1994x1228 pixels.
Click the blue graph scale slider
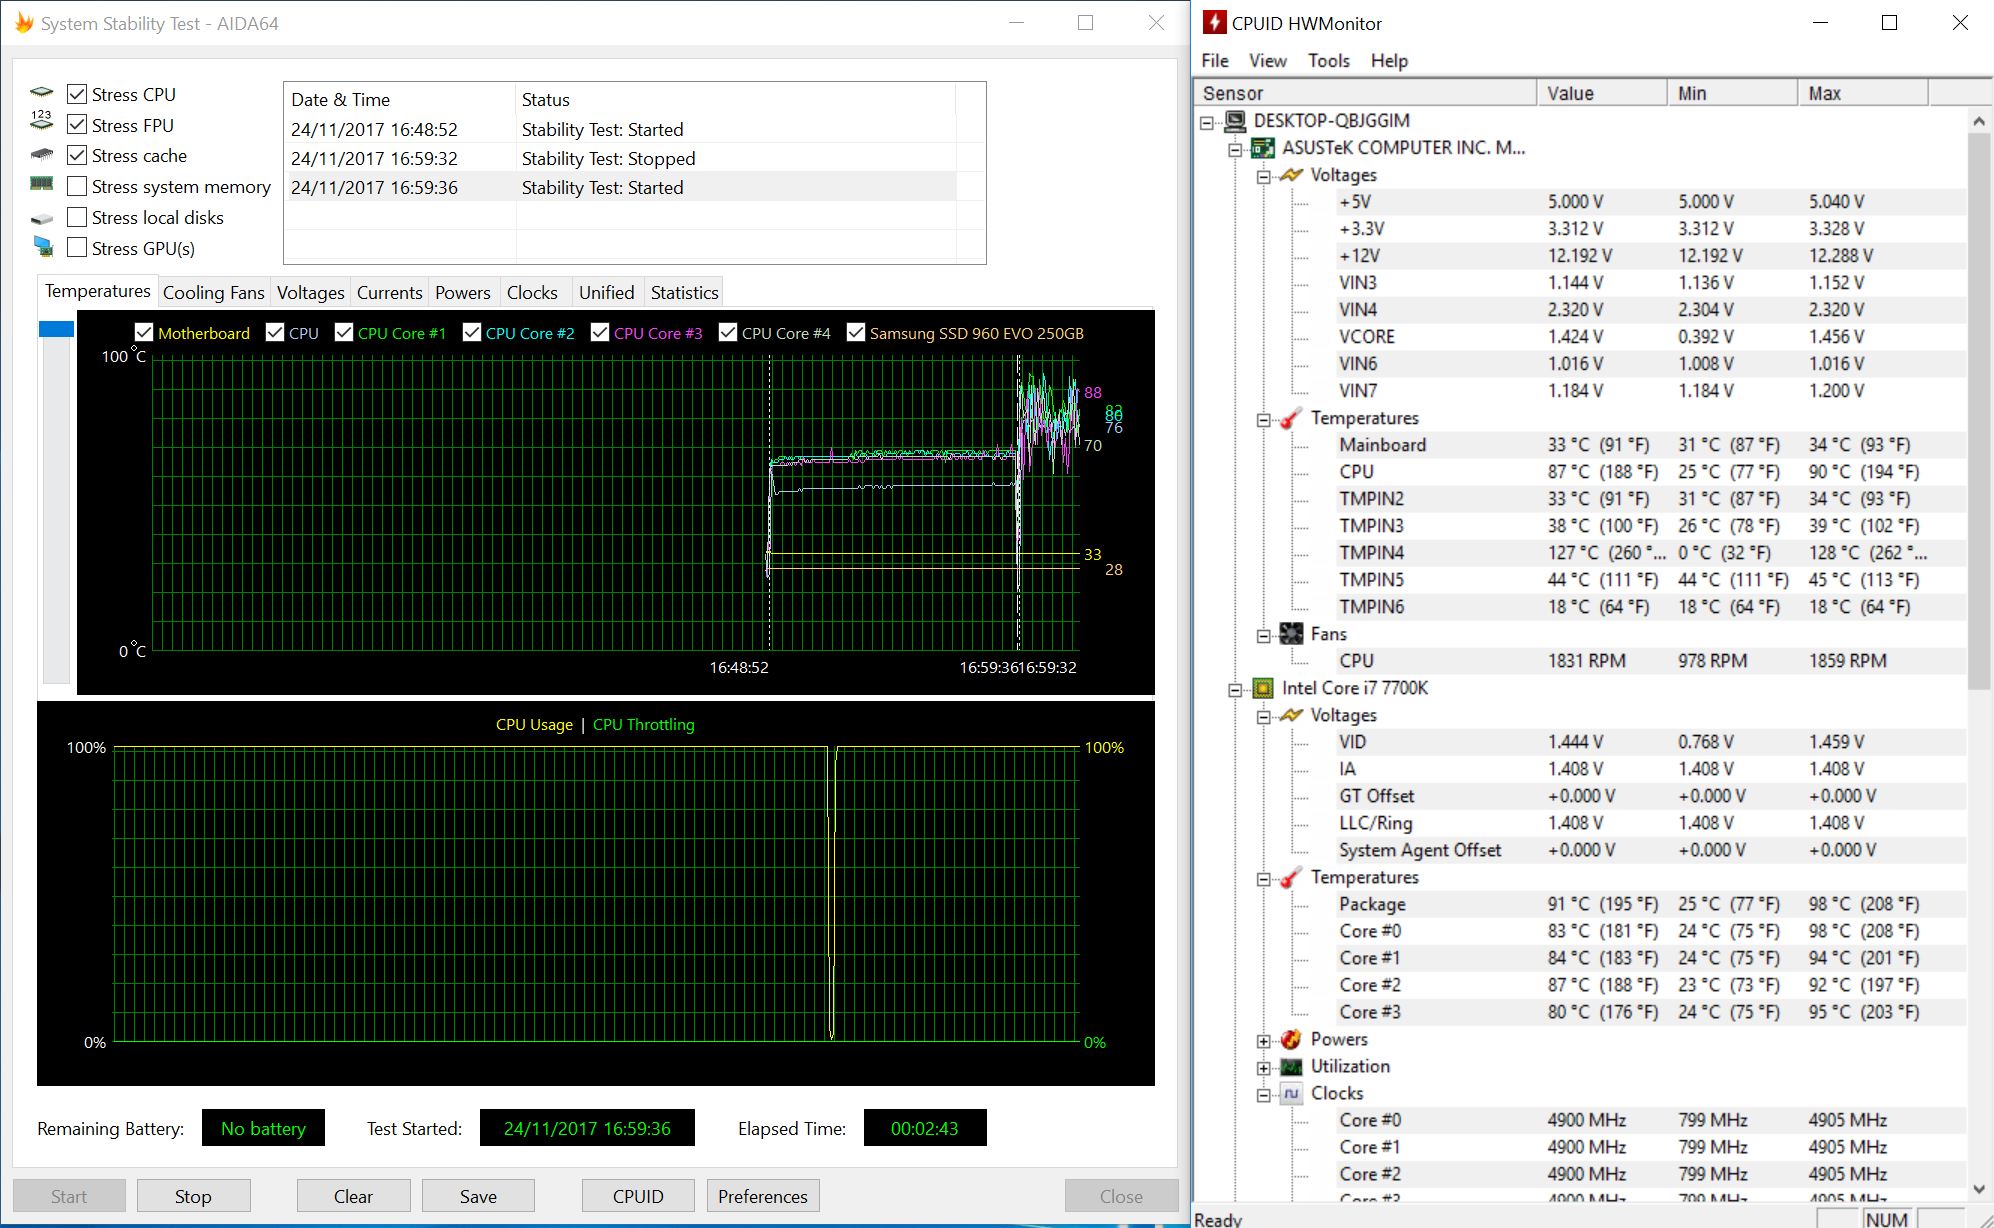click(56, 329)
